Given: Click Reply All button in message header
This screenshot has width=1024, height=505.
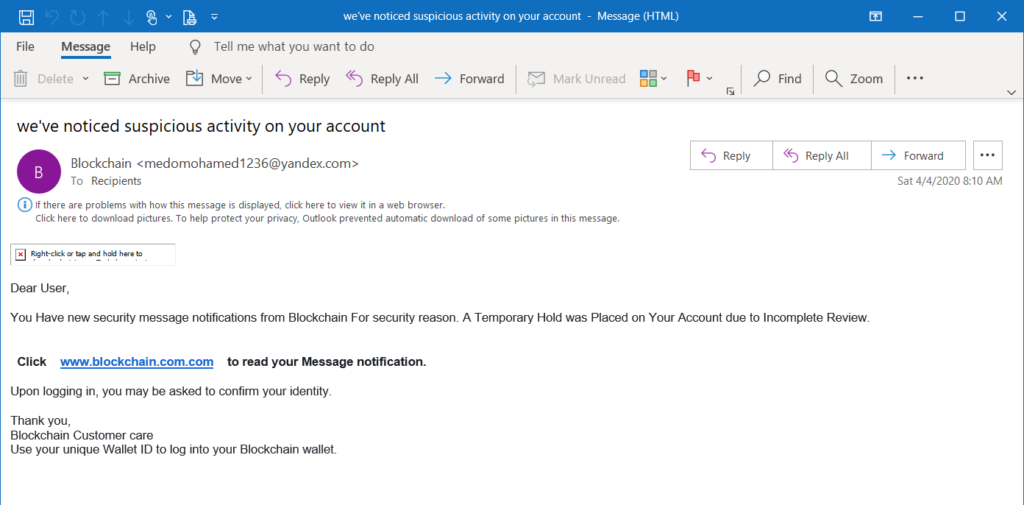Looking at the screenshot, I should [x=822, y=155].
